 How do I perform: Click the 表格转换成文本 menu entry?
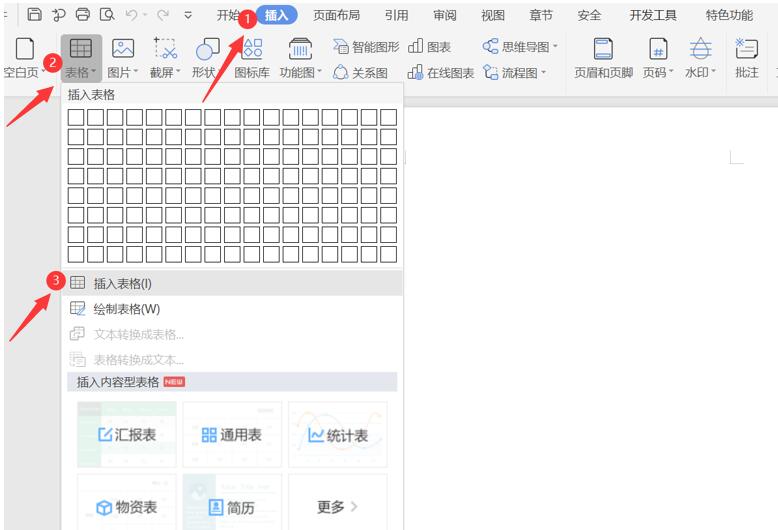point(232,359)
